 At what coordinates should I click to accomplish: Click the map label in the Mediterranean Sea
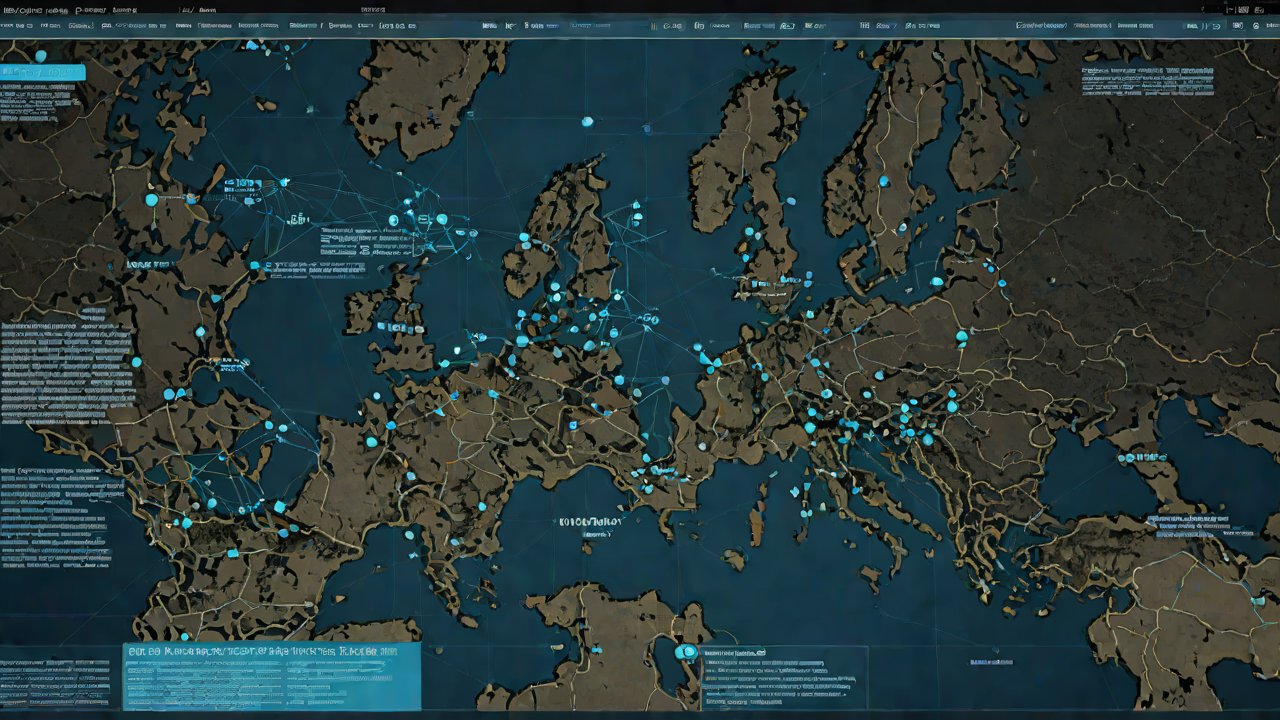click(x=591, y=522)
